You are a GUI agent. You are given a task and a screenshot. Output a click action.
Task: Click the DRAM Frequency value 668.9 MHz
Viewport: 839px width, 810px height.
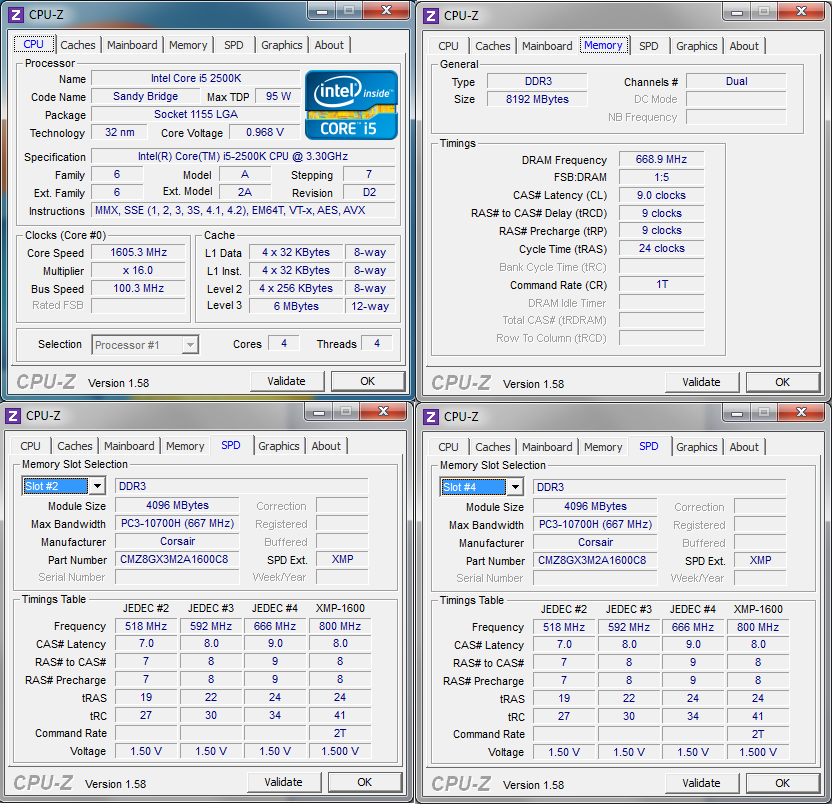point(661,159)
